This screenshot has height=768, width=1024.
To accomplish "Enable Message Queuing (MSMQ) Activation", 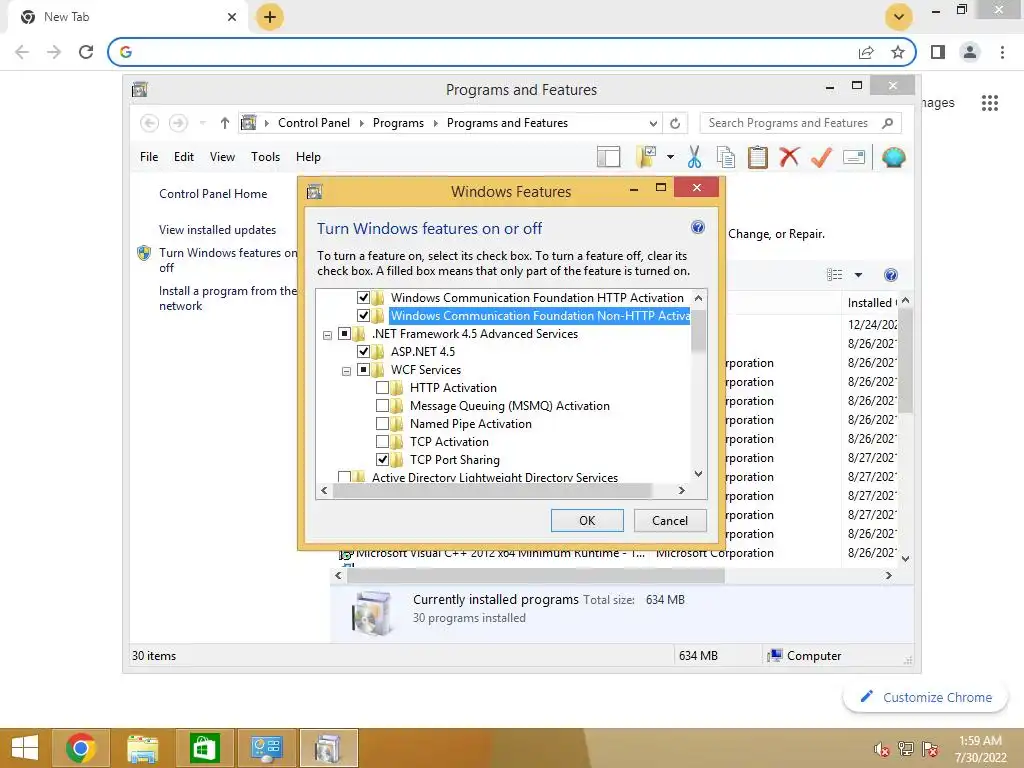I will point(383,406).
